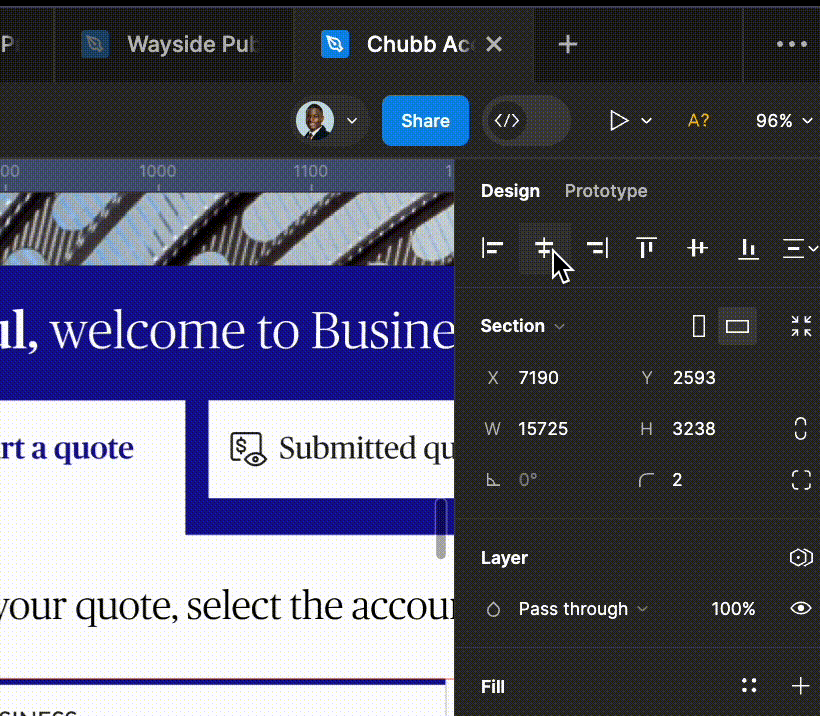Viewport: 820px width, 716px height.
Task: Switch to portrait orientation
Action: (x=699, y=326)
